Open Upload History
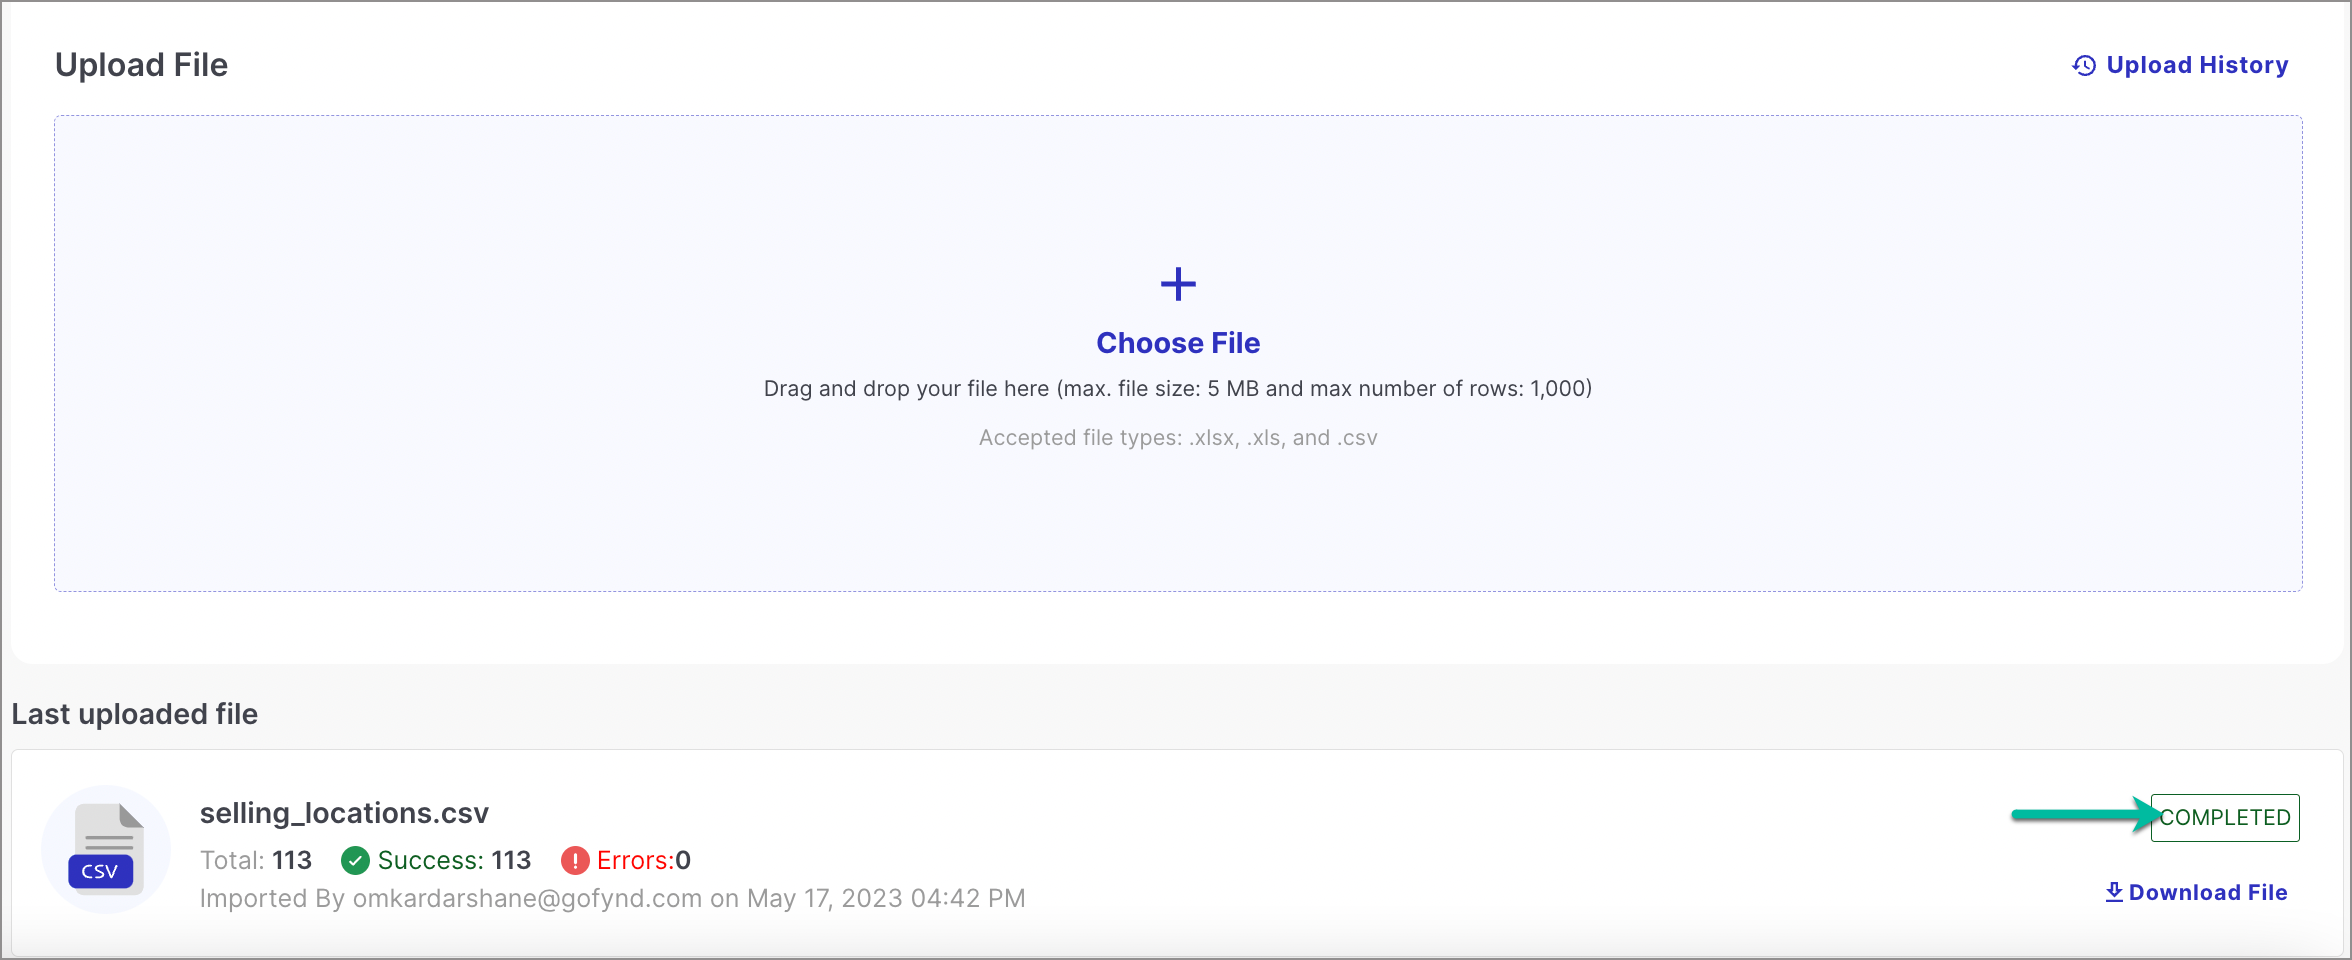Viewport: 2352px width, 960px height. tap(2180, 65)
